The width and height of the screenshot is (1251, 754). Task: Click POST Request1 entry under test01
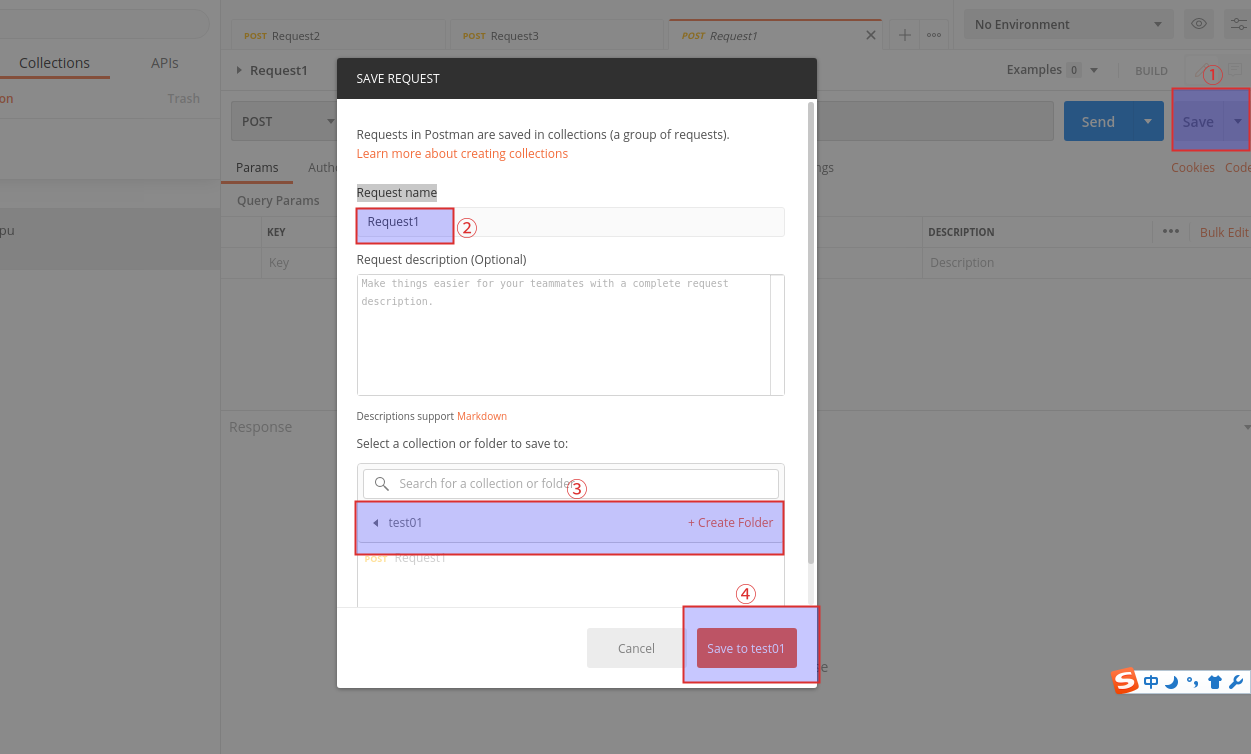tap(405, 558)
